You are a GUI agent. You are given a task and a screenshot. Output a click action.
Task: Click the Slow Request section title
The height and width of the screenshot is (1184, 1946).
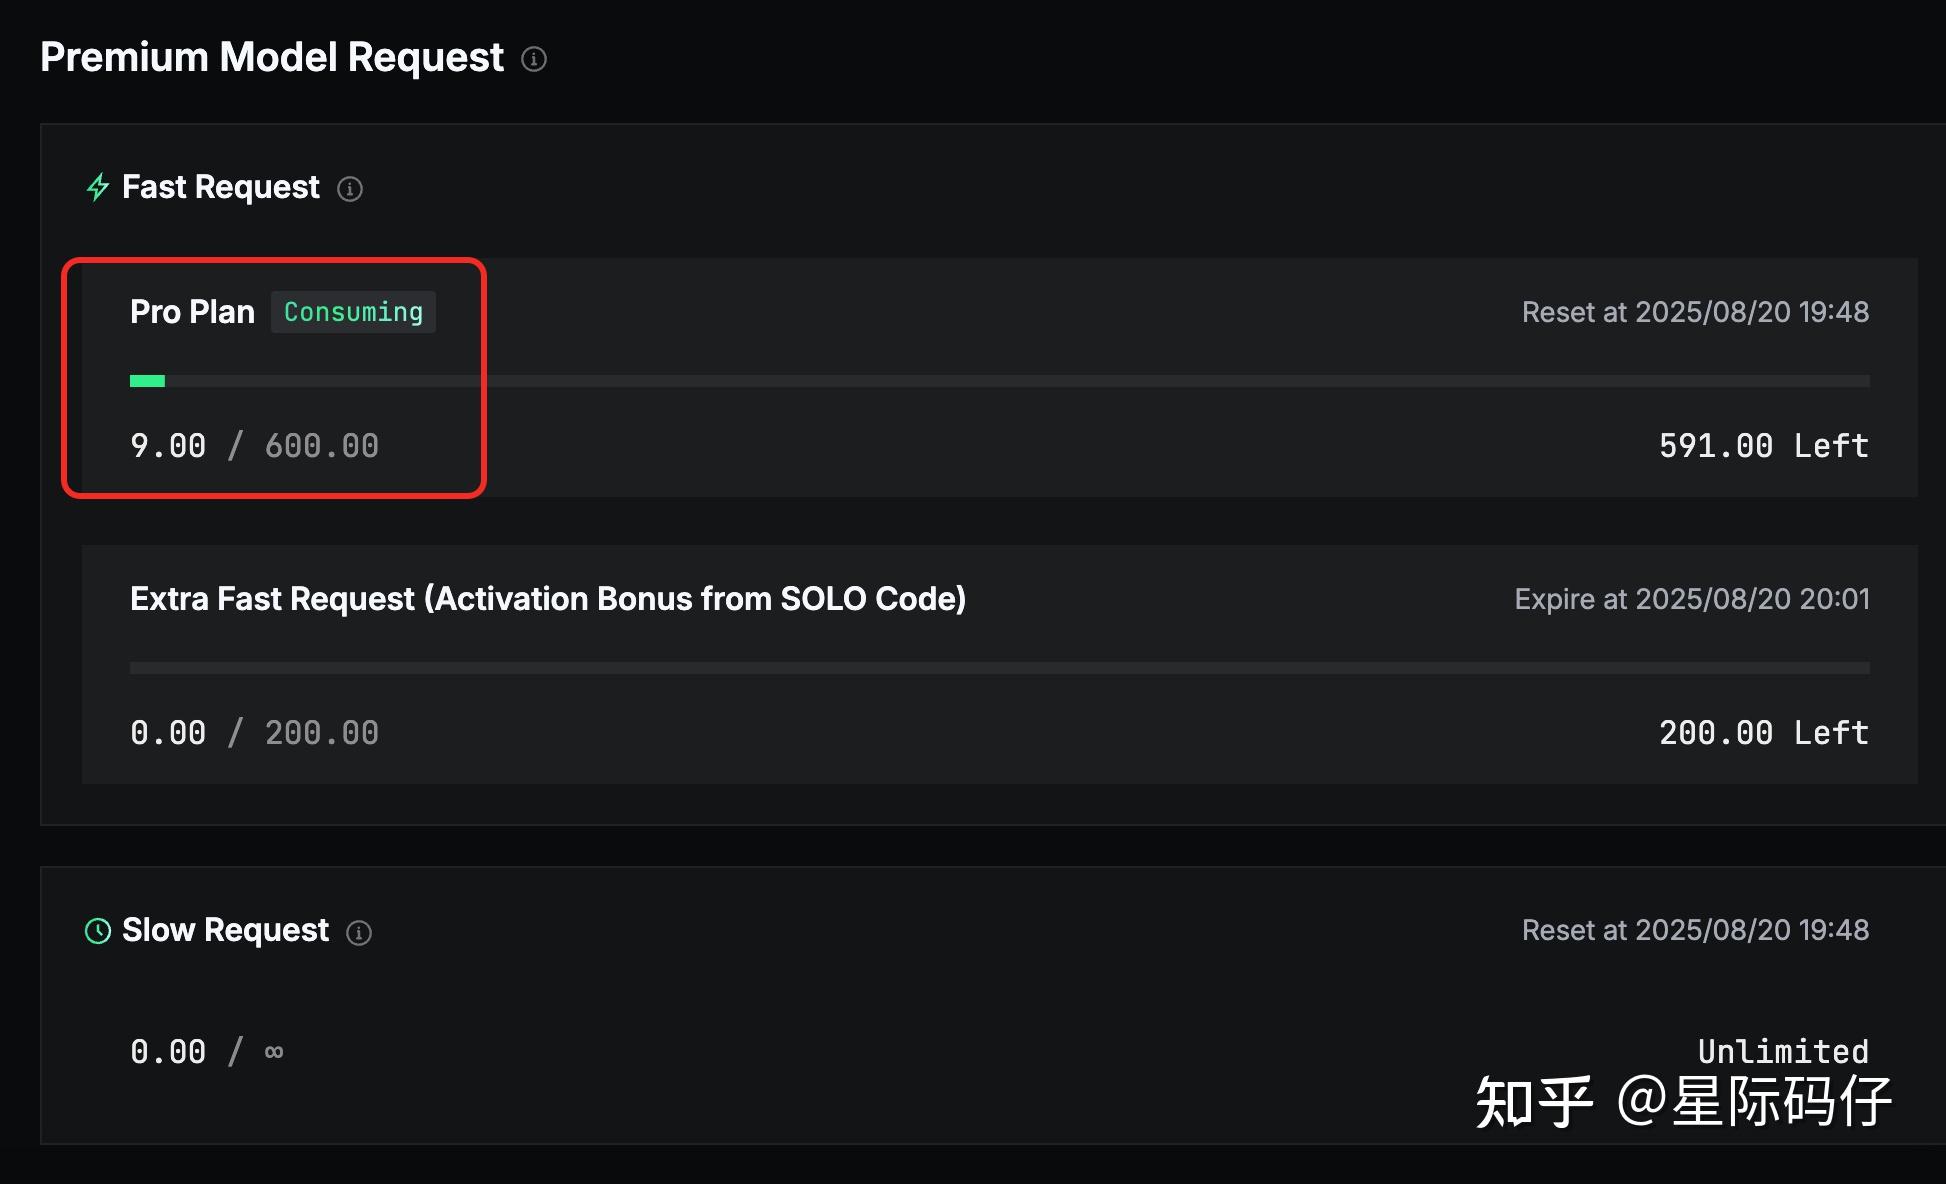click(x=225, y=930)
